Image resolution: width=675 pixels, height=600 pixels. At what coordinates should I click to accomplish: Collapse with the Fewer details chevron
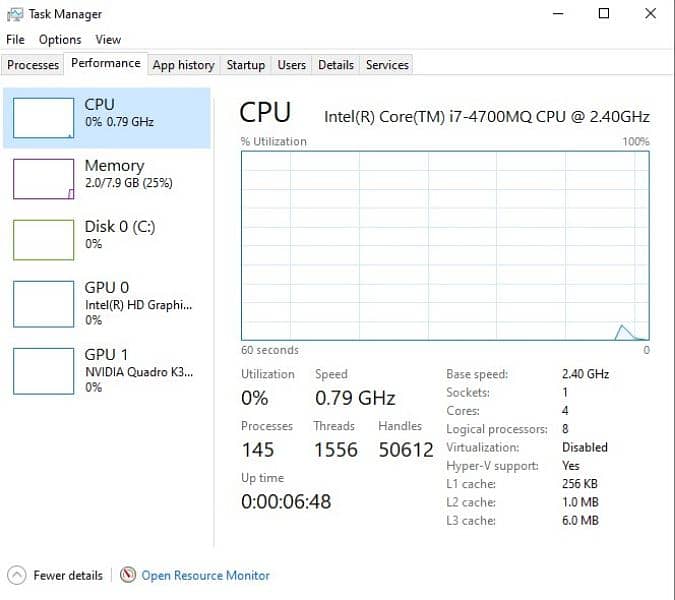coord(17,575)
